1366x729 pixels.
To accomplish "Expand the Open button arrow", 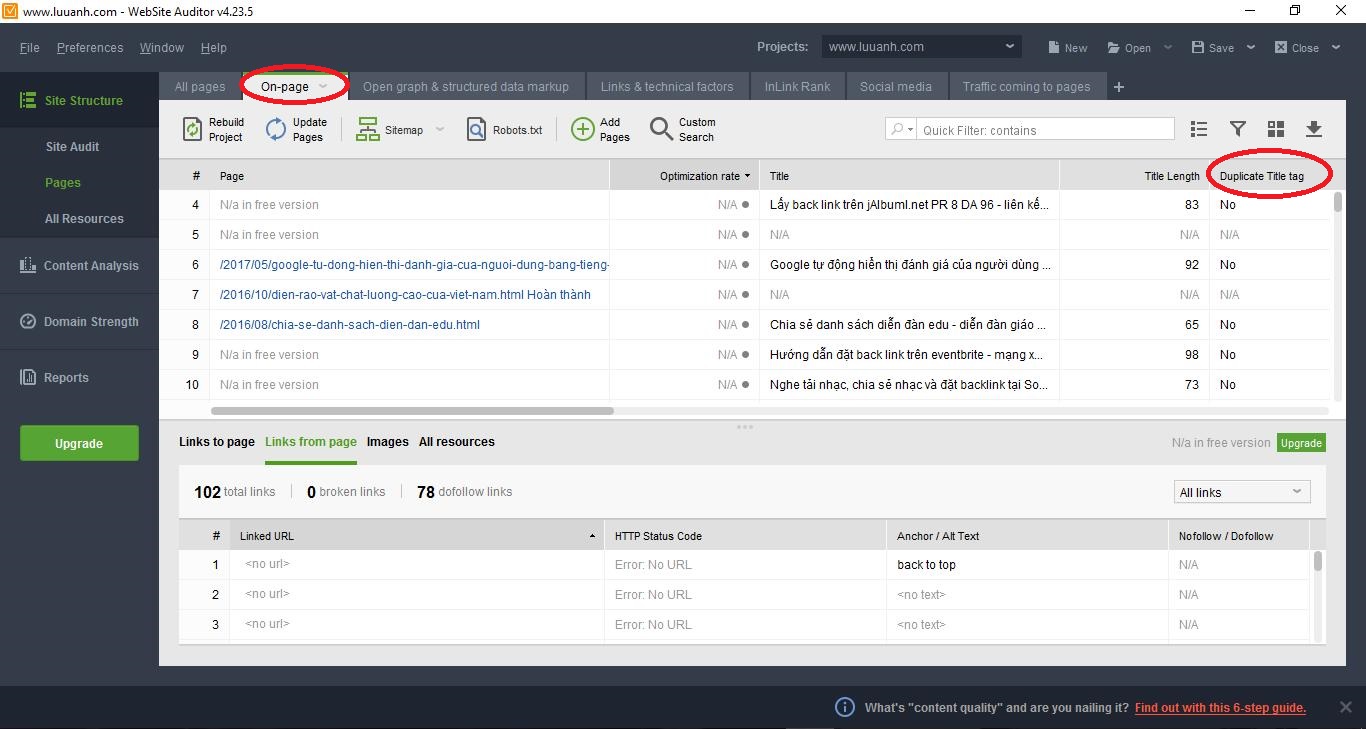I will click(x=1168, y=48).
